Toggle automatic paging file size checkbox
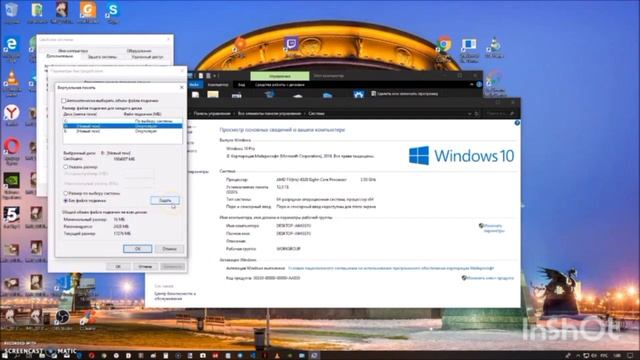640x360 pixels. (64, 100)
